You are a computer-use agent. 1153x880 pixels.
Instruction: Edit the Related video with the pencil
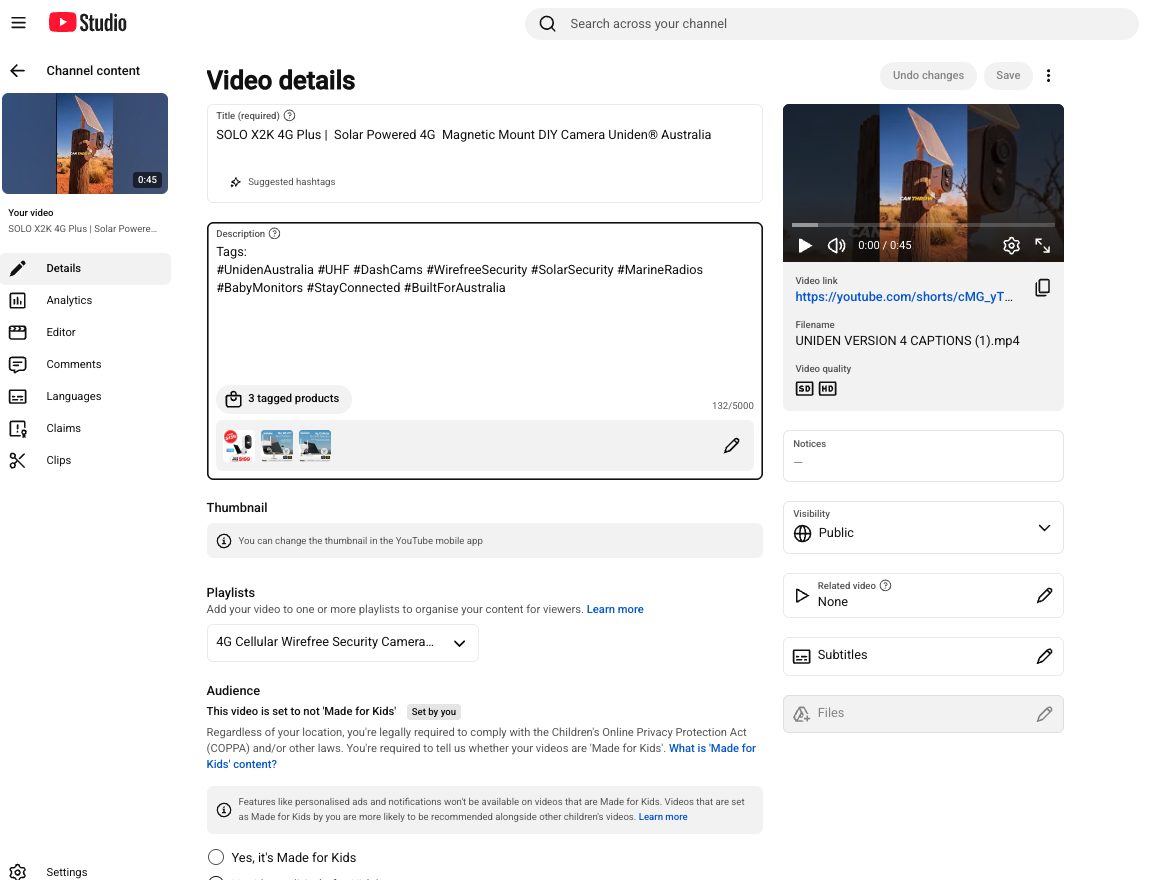1044,595
